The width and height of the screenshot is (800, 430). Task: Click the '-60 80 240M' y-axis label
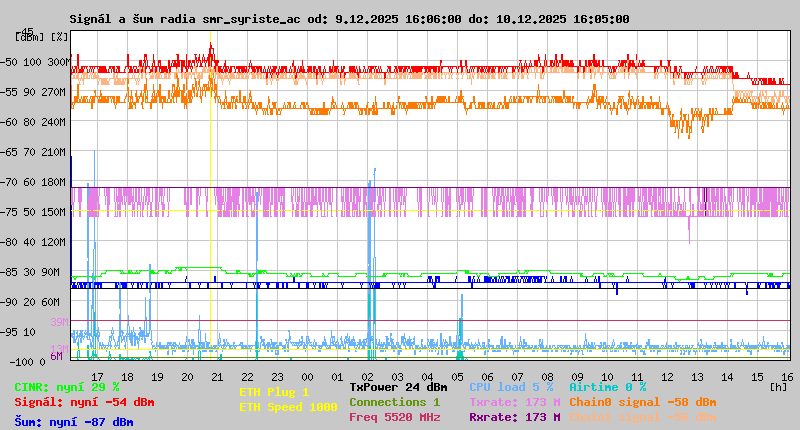pos(33,122)
